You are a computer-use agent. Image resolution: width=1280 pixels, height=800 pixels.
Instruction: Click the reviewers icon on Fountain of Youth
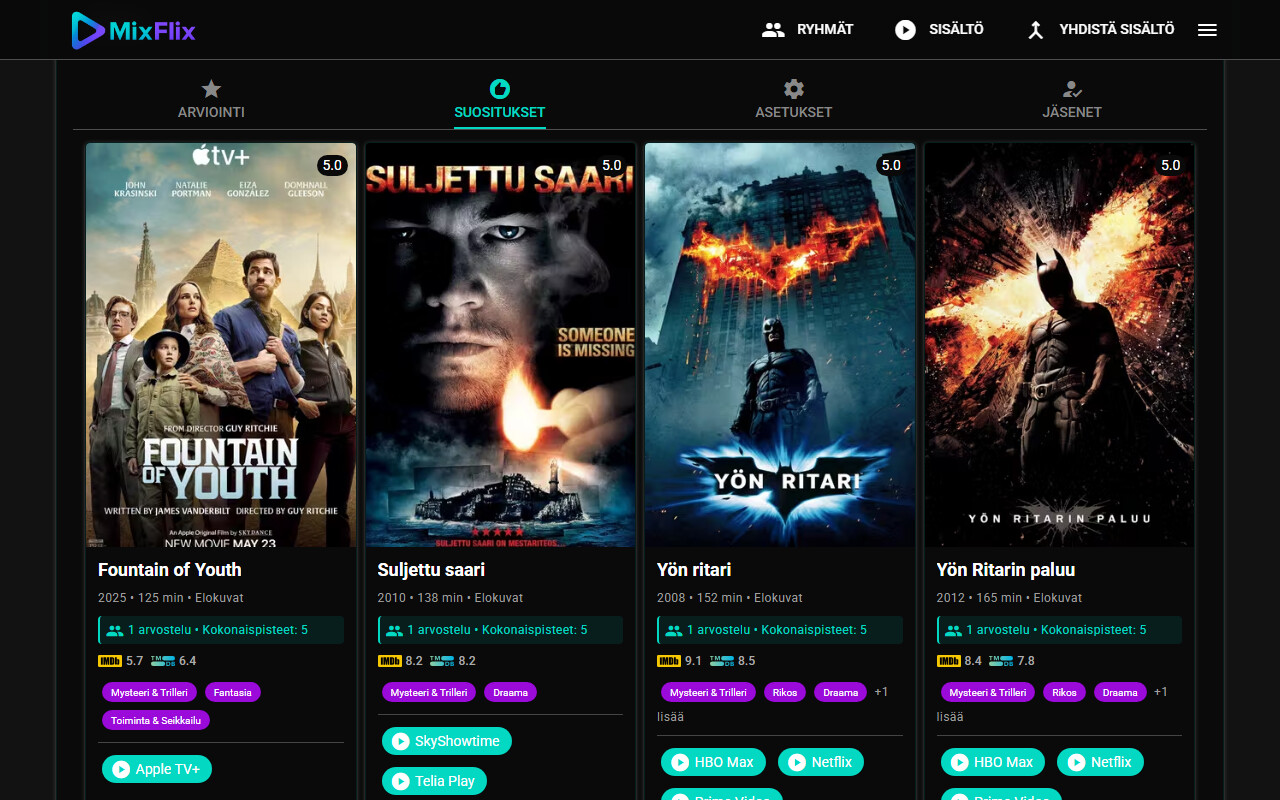tap(115, 631)
